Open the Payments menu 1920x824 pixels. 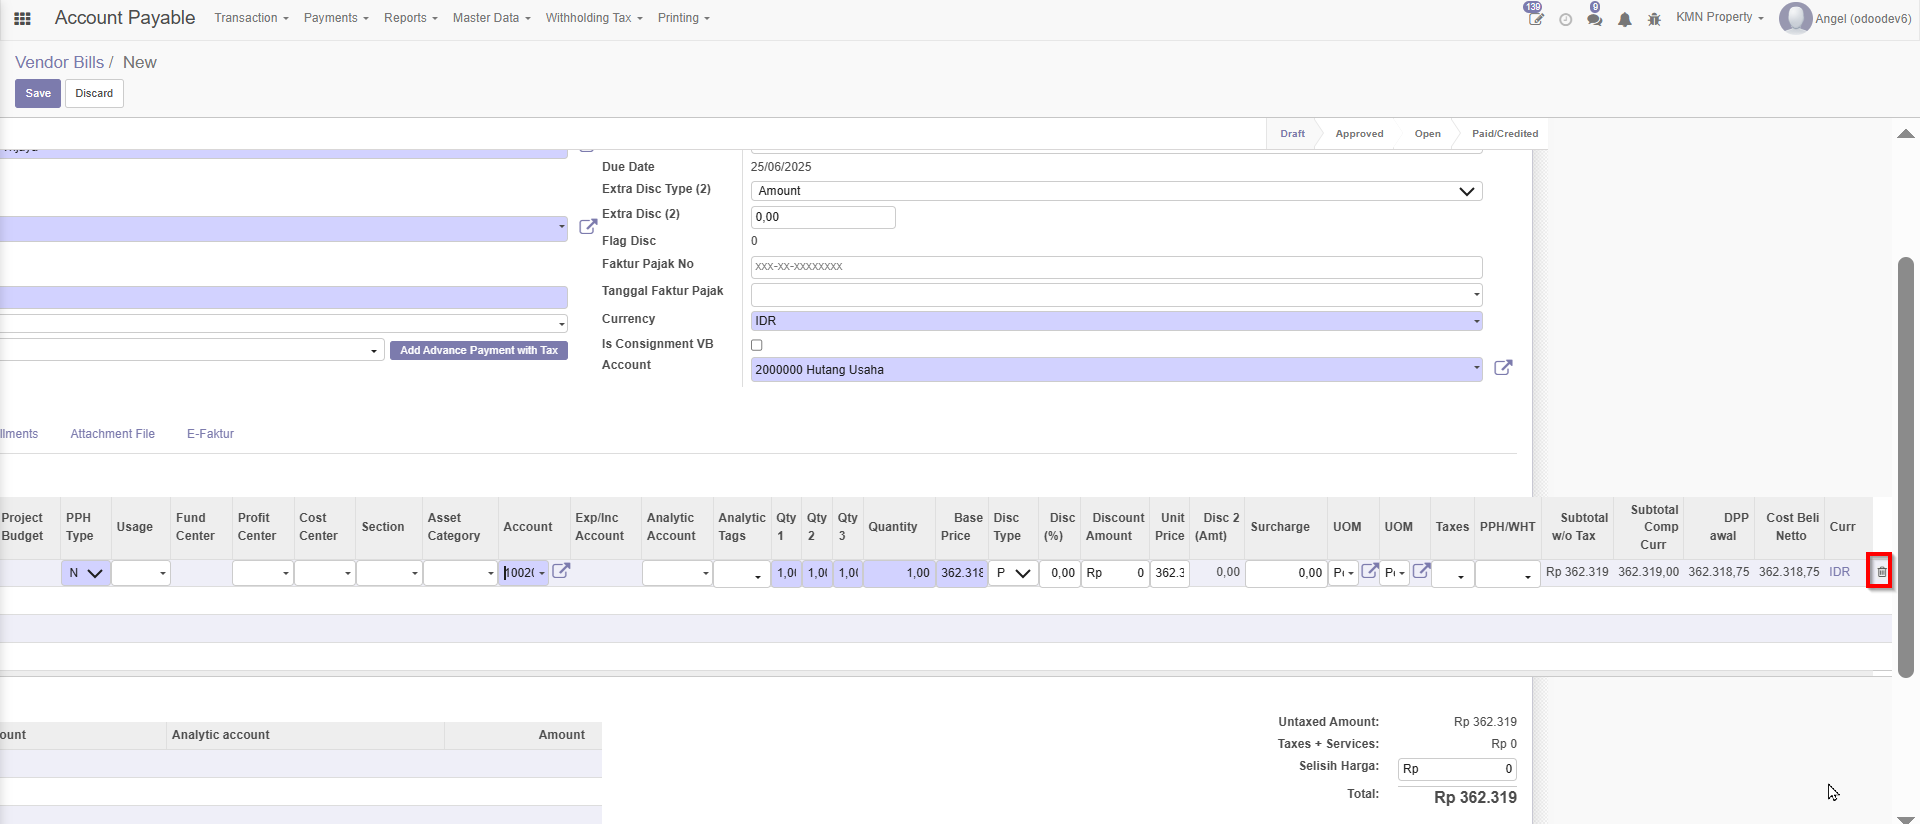[336, 18]
